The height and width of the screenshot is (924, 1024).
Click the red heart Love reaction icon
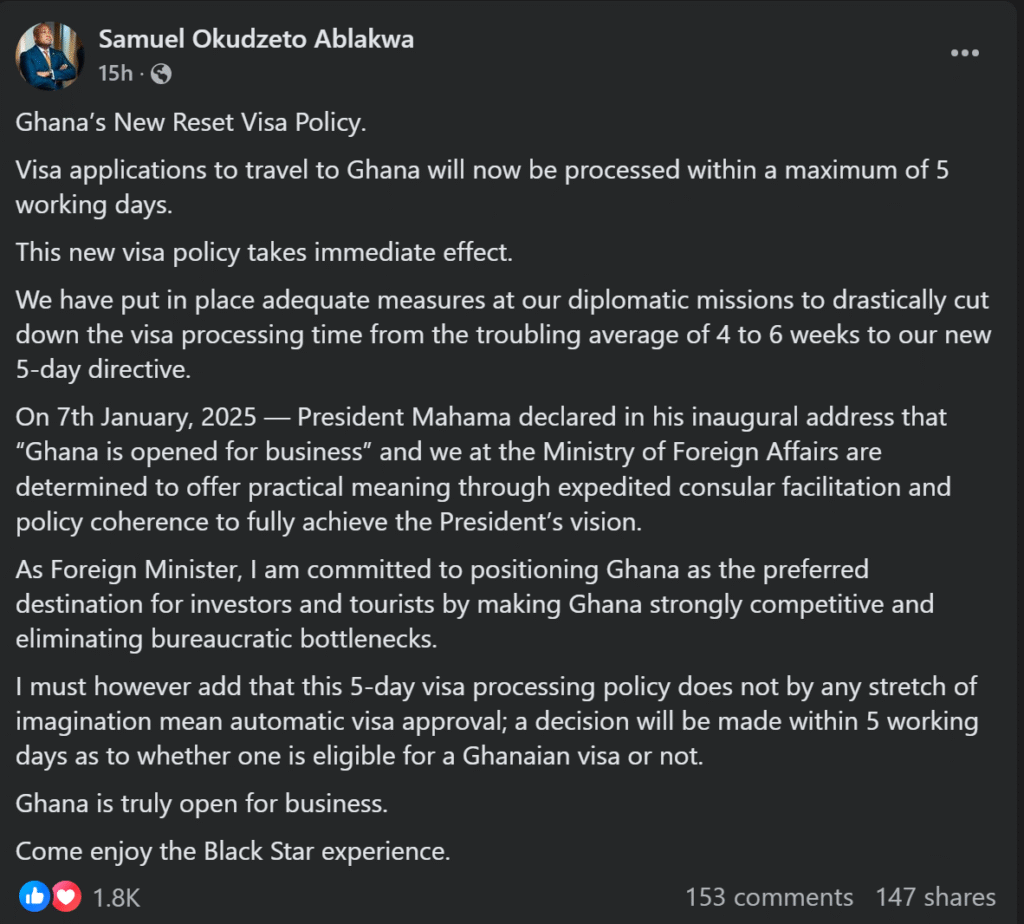coord(66,897)
